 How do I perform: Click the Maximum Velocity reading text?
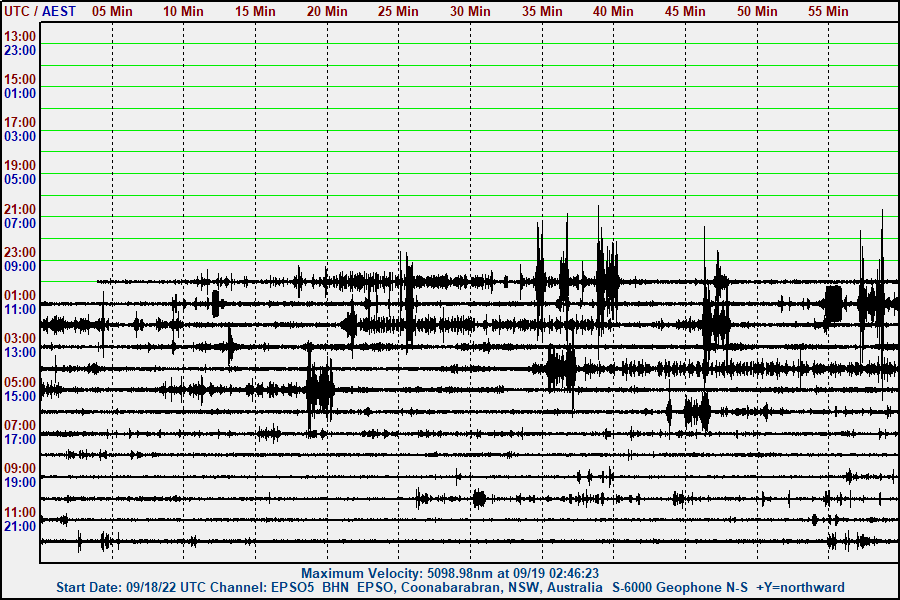click(x=450, y=573)
